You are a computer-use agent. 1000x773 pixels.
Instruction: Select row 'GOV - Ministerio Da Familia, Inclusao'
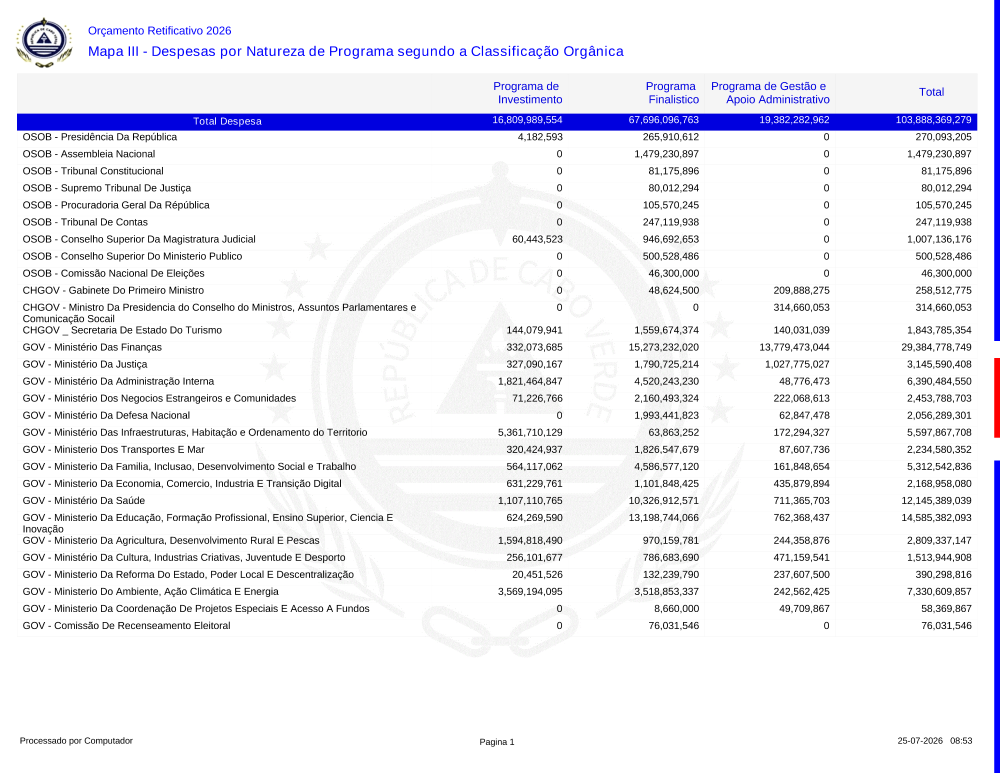coord(497,467)
